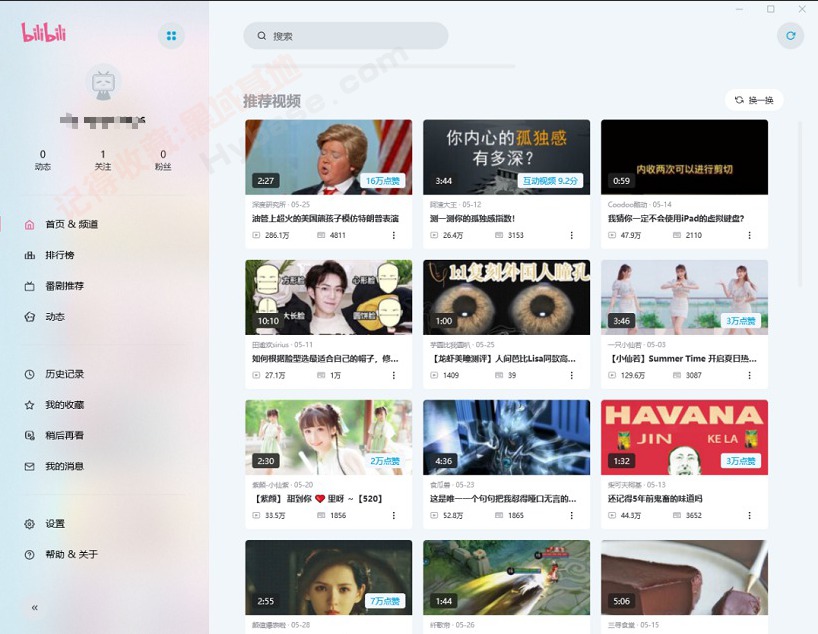Collapse sidebar with double chevron icon
This screenshot has height=634, width=818.
coord(34,607)
